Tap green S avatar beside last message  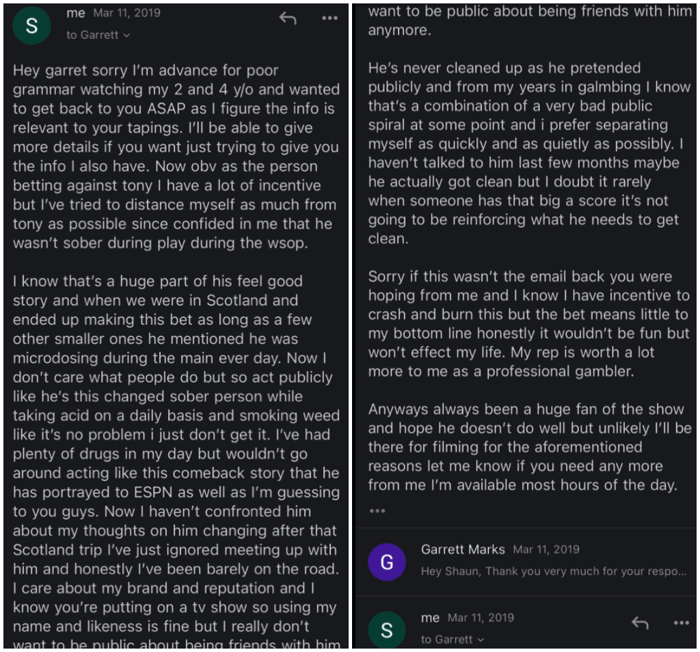tap(387, 630)
